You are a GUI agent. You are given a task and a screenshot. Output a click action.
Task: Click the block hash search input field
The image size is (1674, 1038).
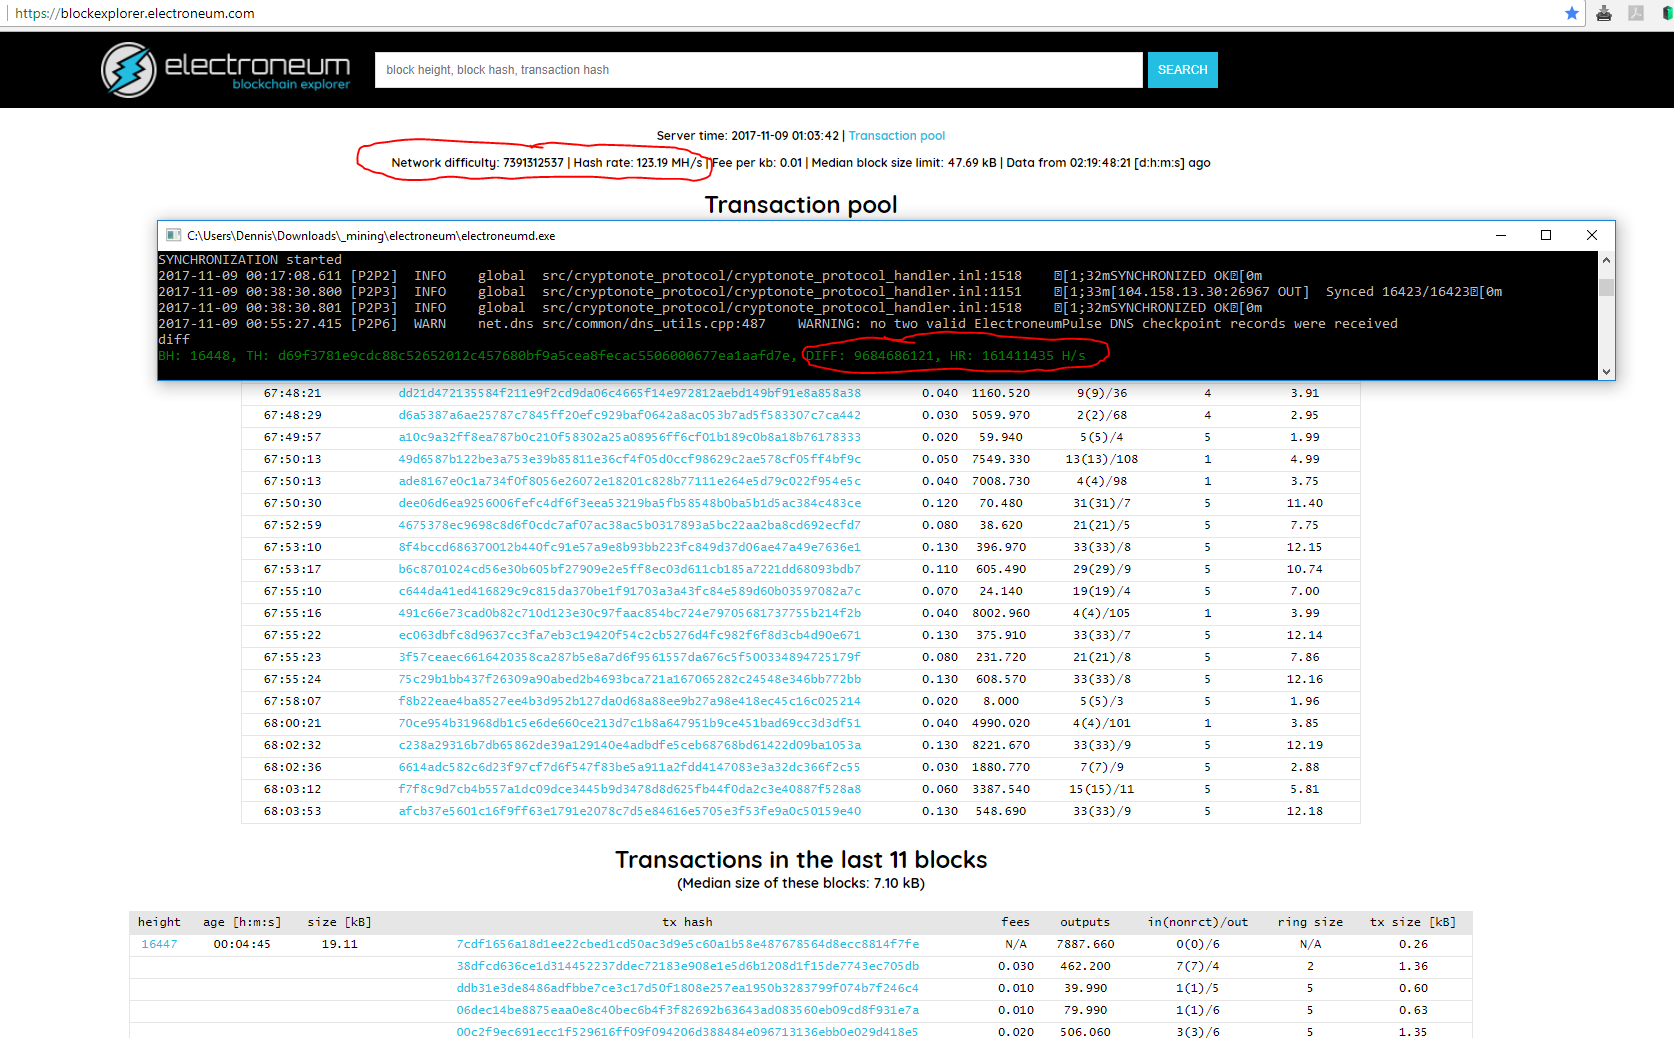click(x=758, y=70)
